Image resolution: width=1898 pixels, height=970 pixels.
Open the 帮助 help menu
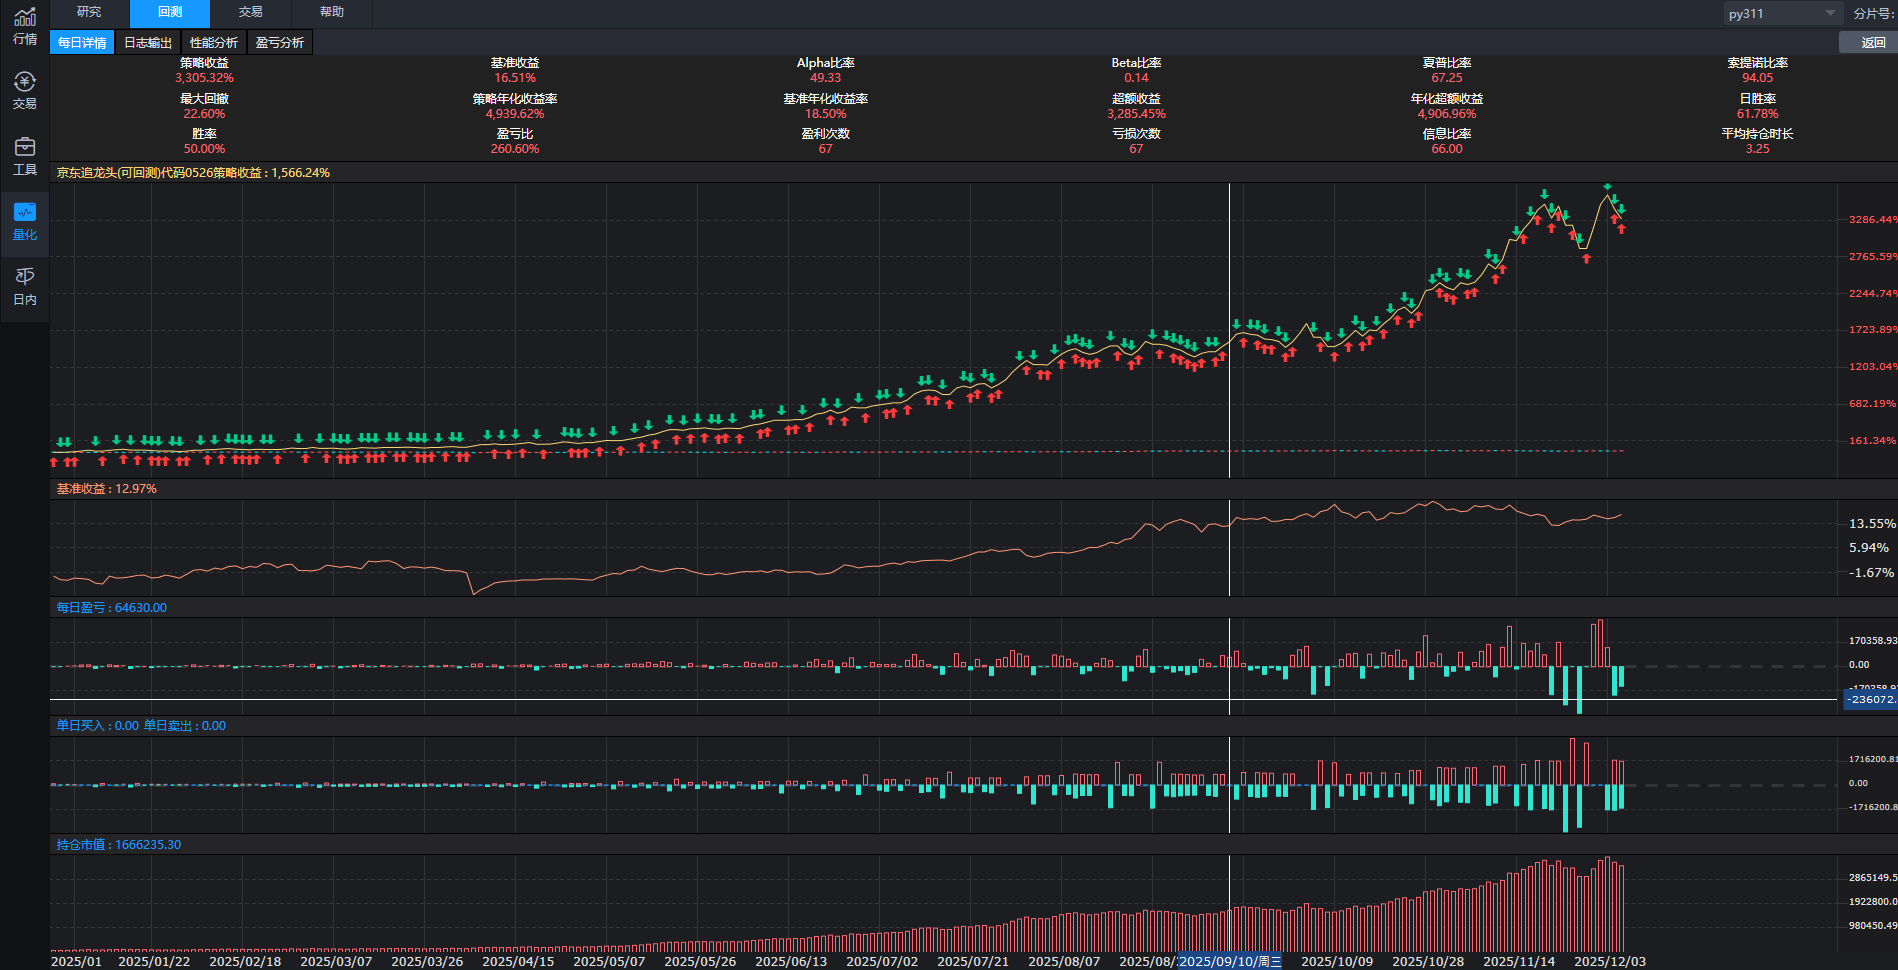click(332, 12)
